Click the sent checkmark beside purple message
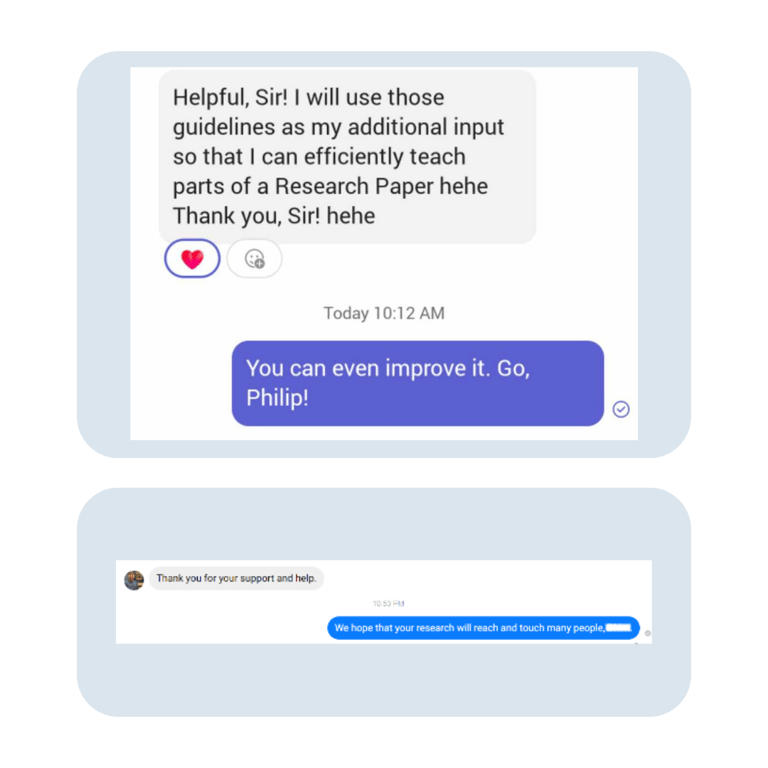This screenshot has width=768, height=768. click(x=621, y=409)
